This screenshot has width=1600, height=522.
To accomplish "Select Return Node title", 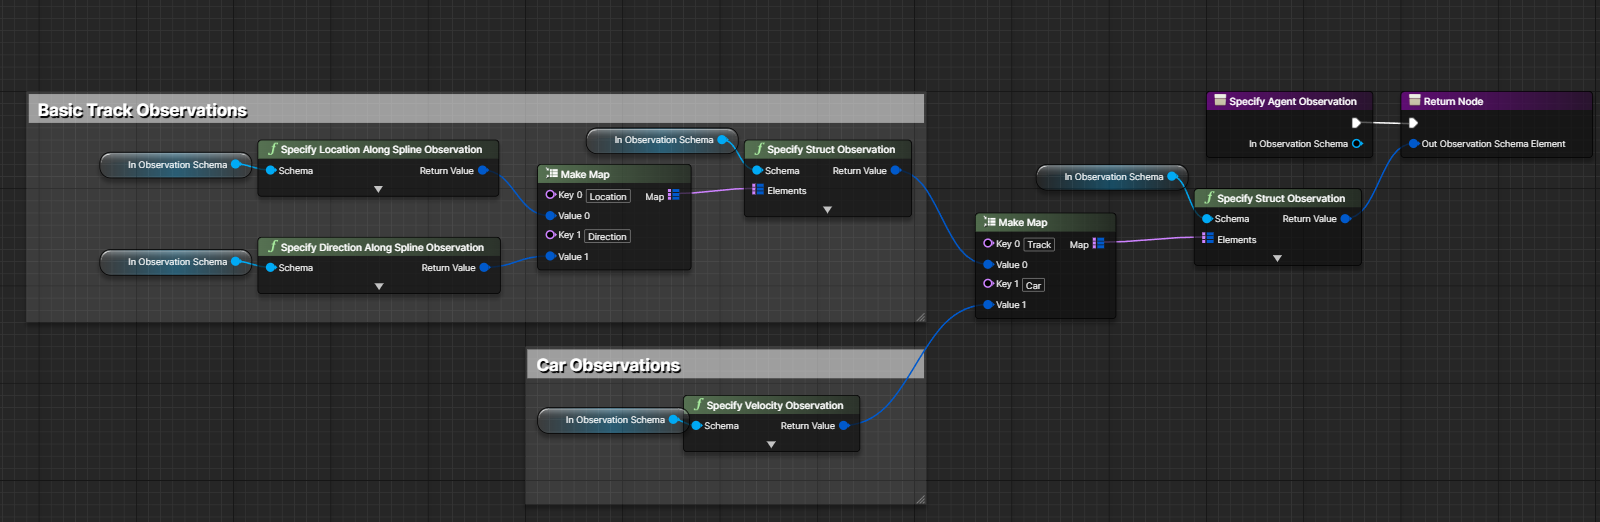I will (1496, 101).
